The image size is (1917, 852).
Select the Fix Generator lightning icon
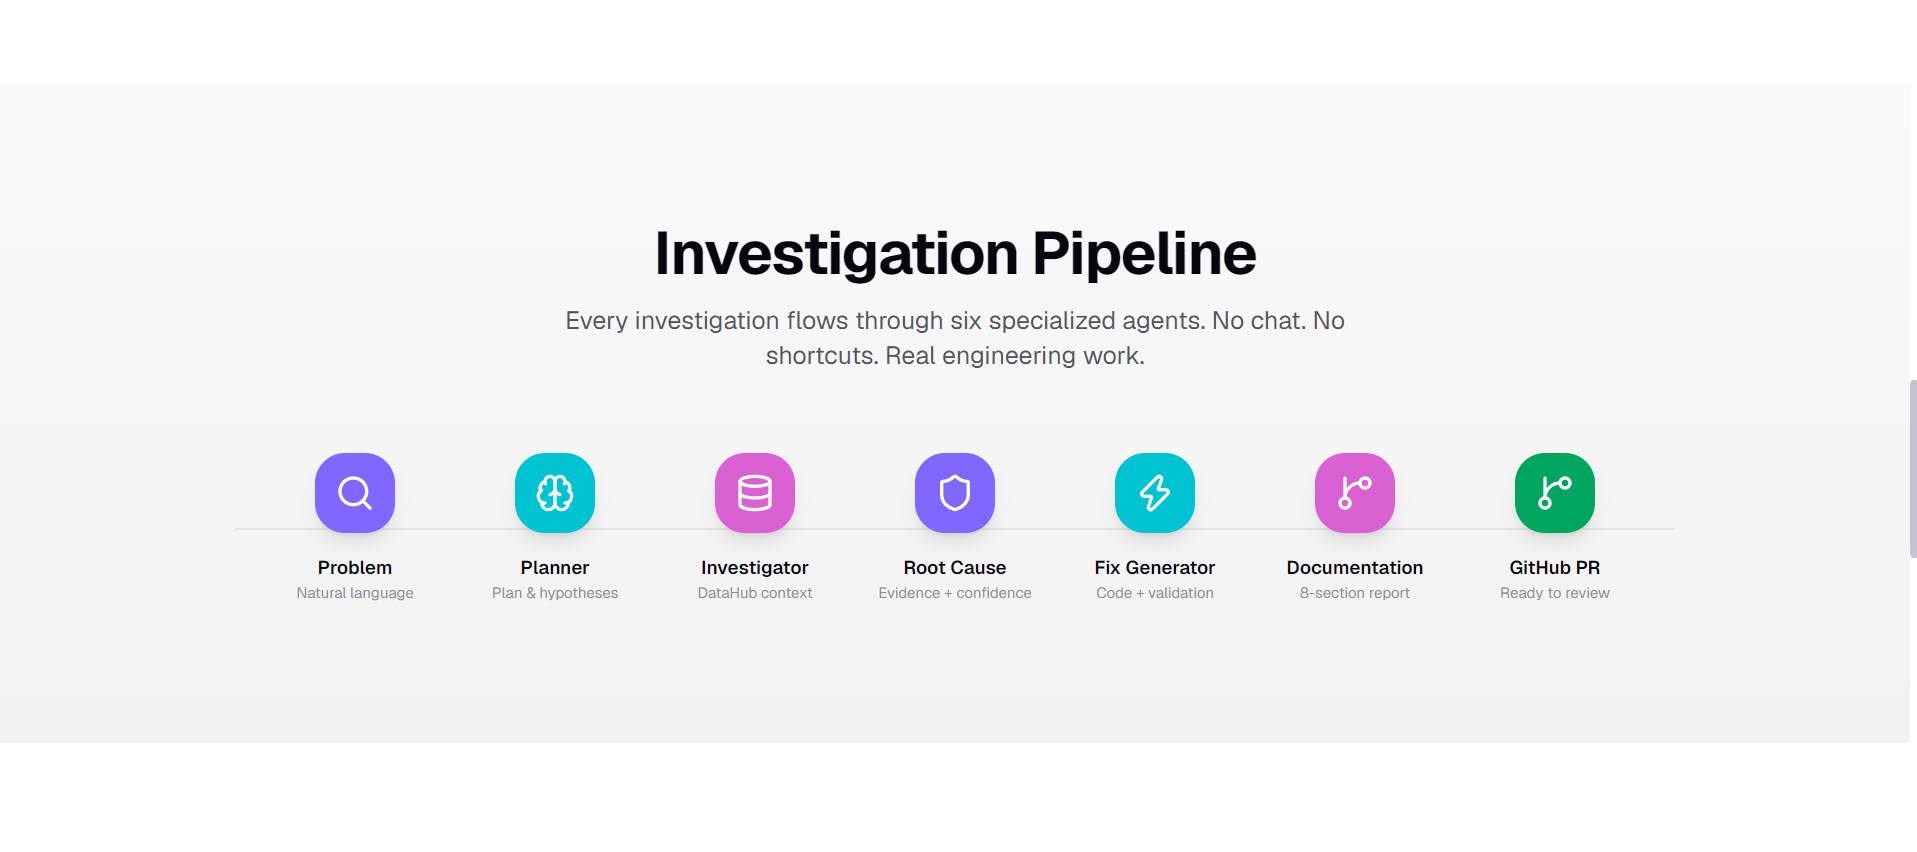click(1155, 493)
